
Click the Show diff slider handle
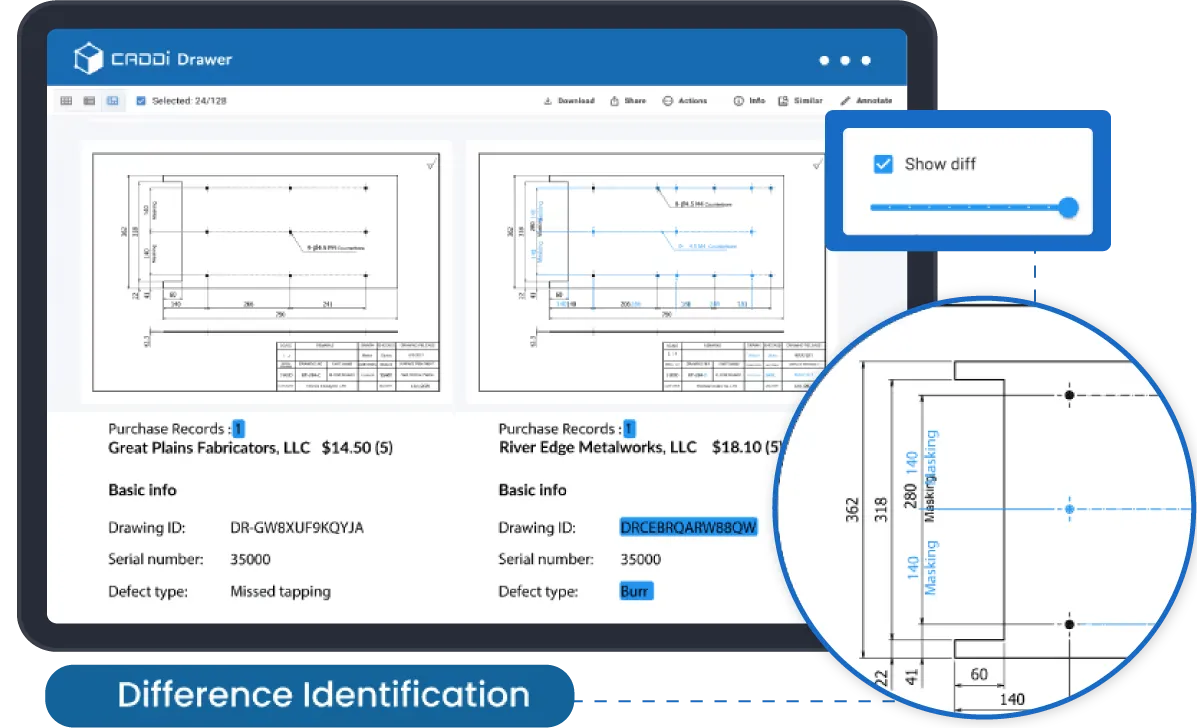pyautogui.click(x=1068, y=207)
